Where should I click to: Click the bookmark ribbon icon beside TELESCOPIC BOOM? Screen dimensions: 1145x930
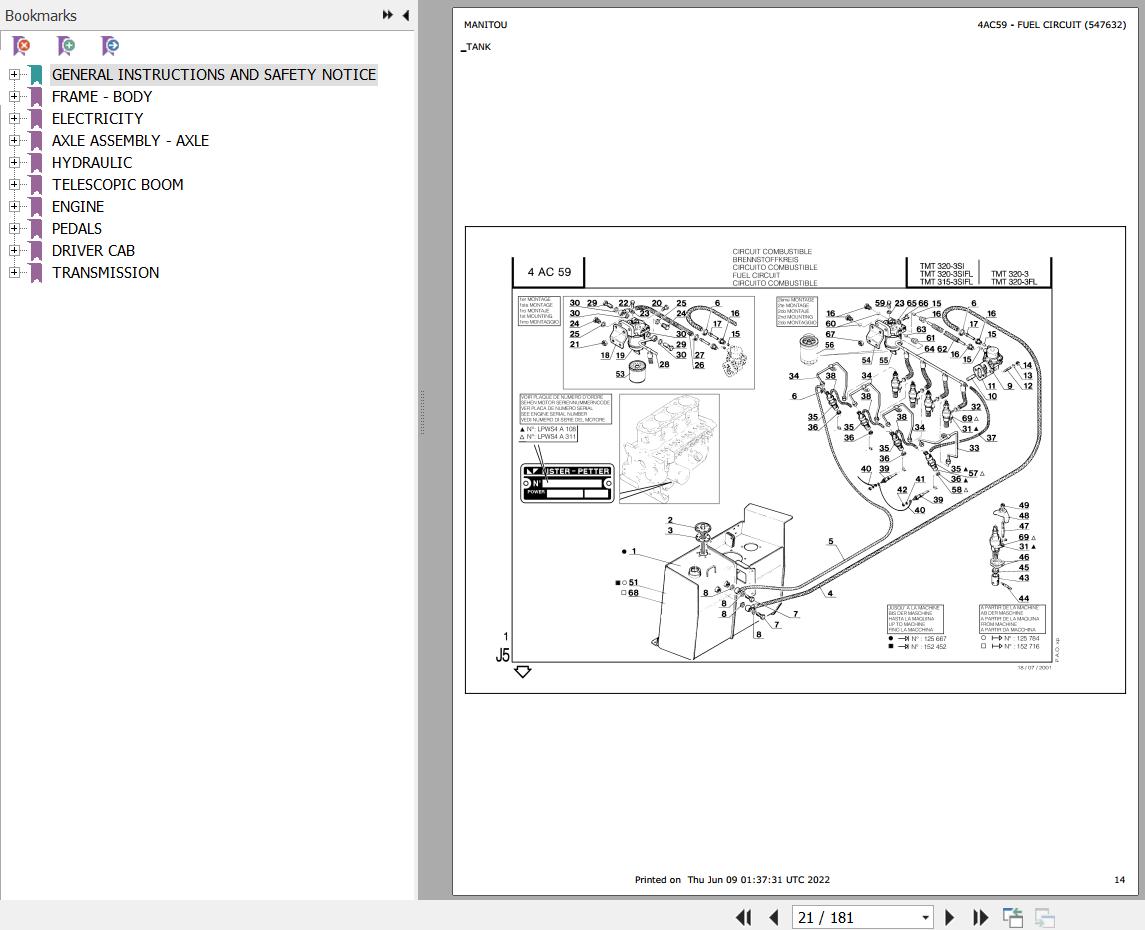[x=36, y=185]
